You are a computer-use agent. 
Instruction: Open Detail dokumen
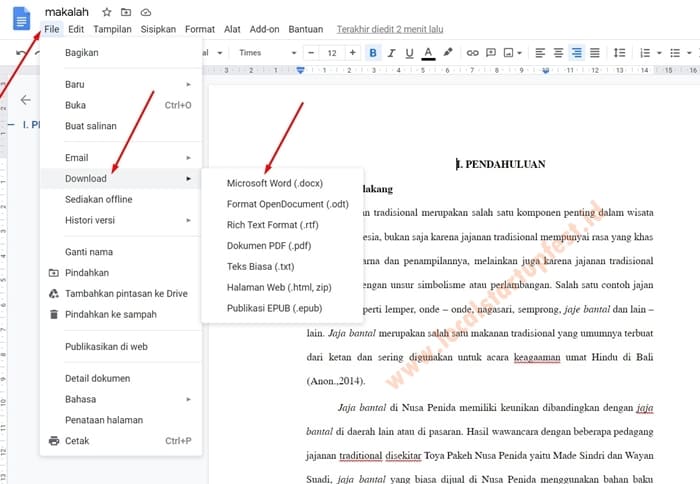point(121,378)
